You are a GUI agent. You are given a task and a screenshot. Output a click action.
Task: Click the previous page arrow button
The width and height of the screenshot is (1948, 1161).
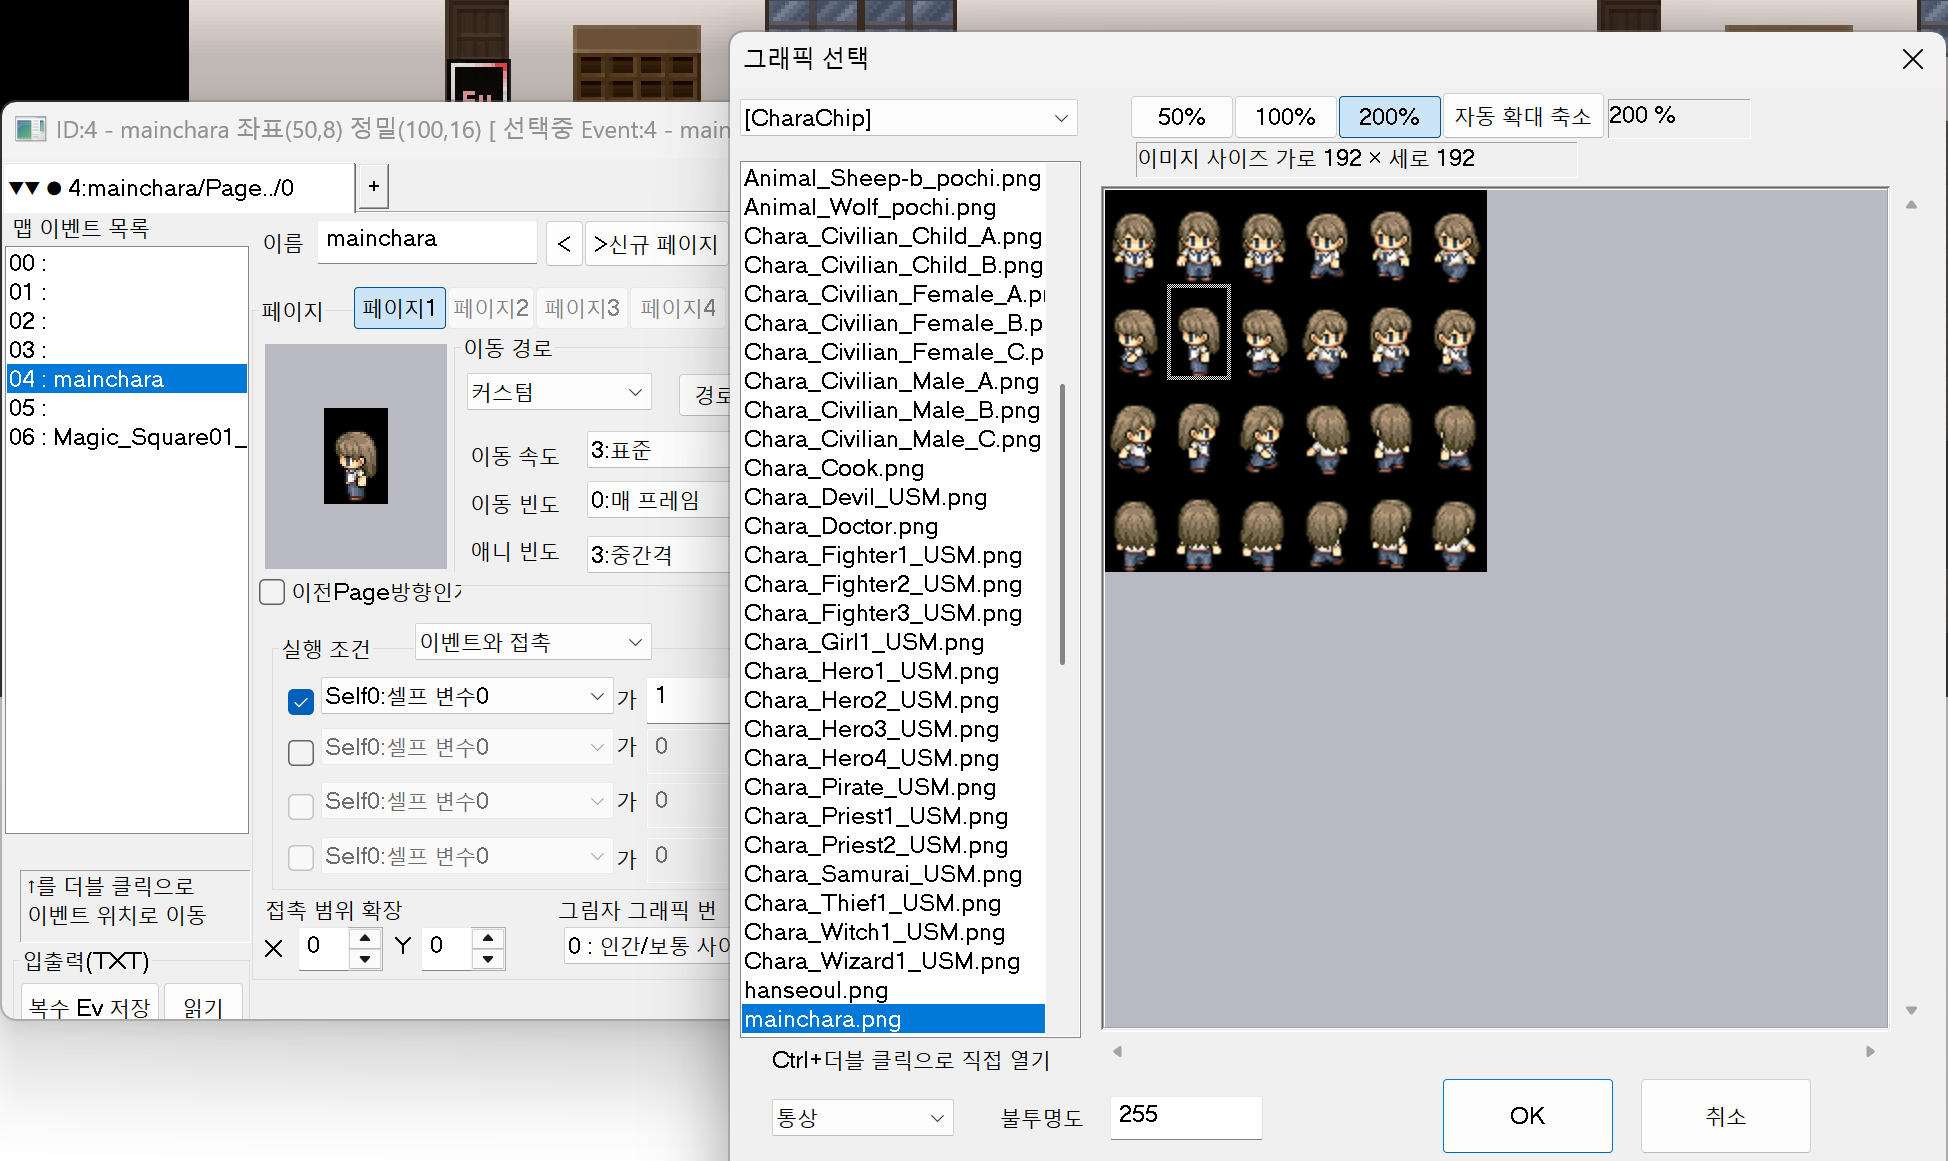click(564, 244)
